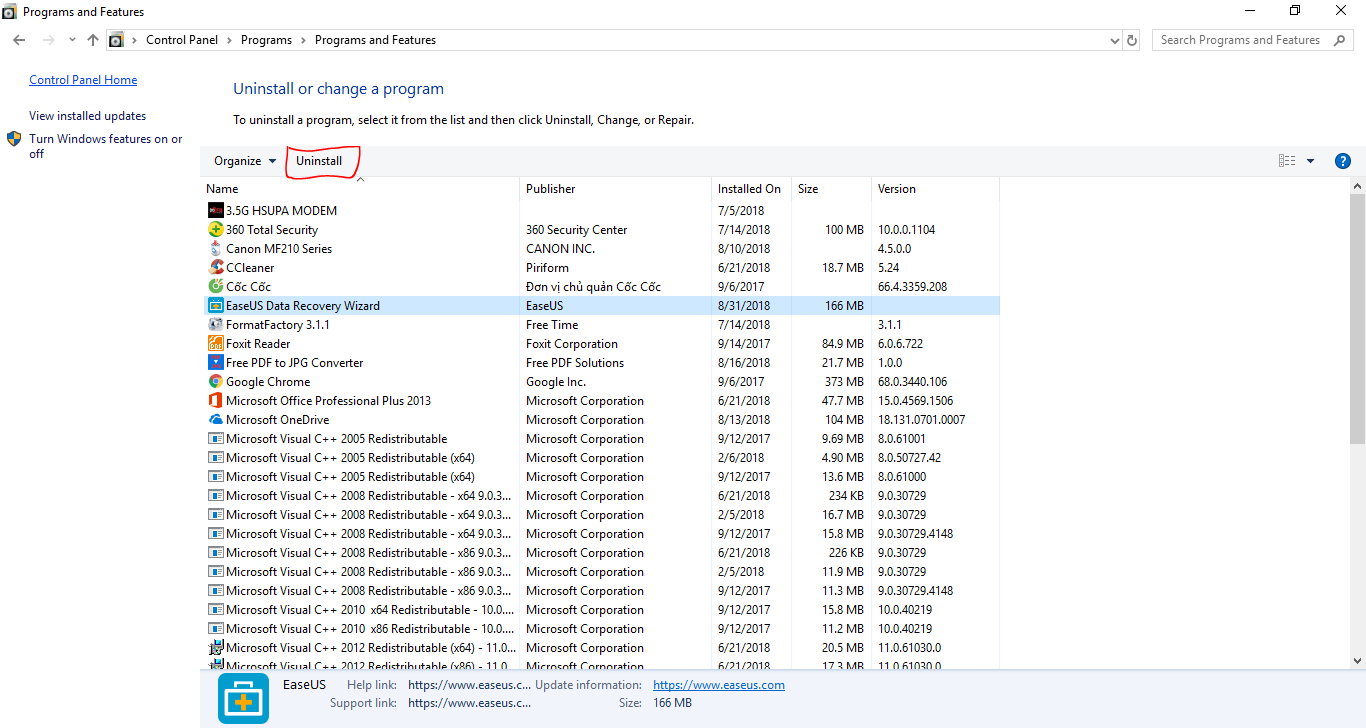The width and height of the screenshot is (1366, 728).
Task: Click the Foxit Corporation publisher cell
Action: pyautogui.click(x=572, y=344)
